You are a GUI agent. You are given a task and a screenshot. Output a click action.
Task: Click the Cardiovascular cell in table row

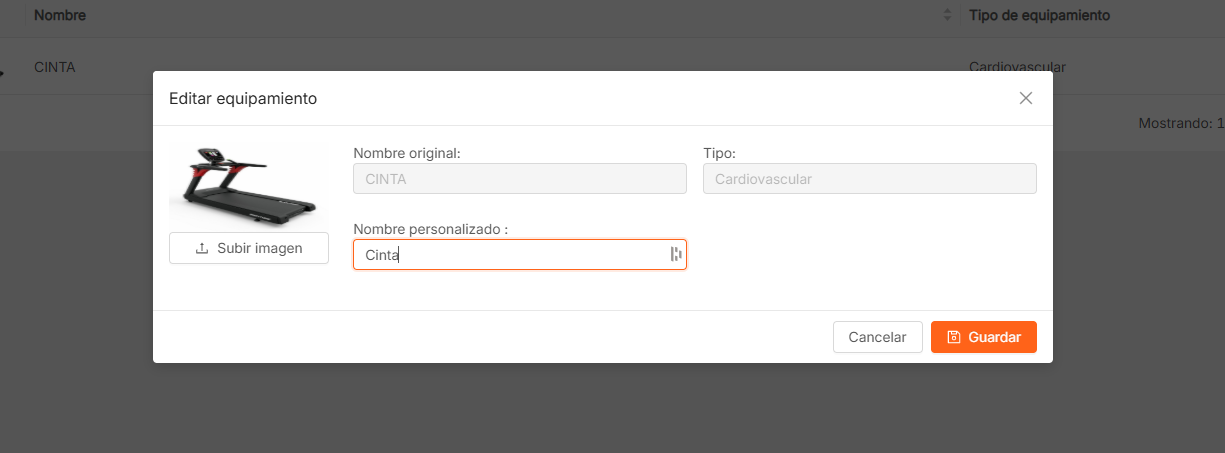pyautogui.click(x=1017, y=67)
